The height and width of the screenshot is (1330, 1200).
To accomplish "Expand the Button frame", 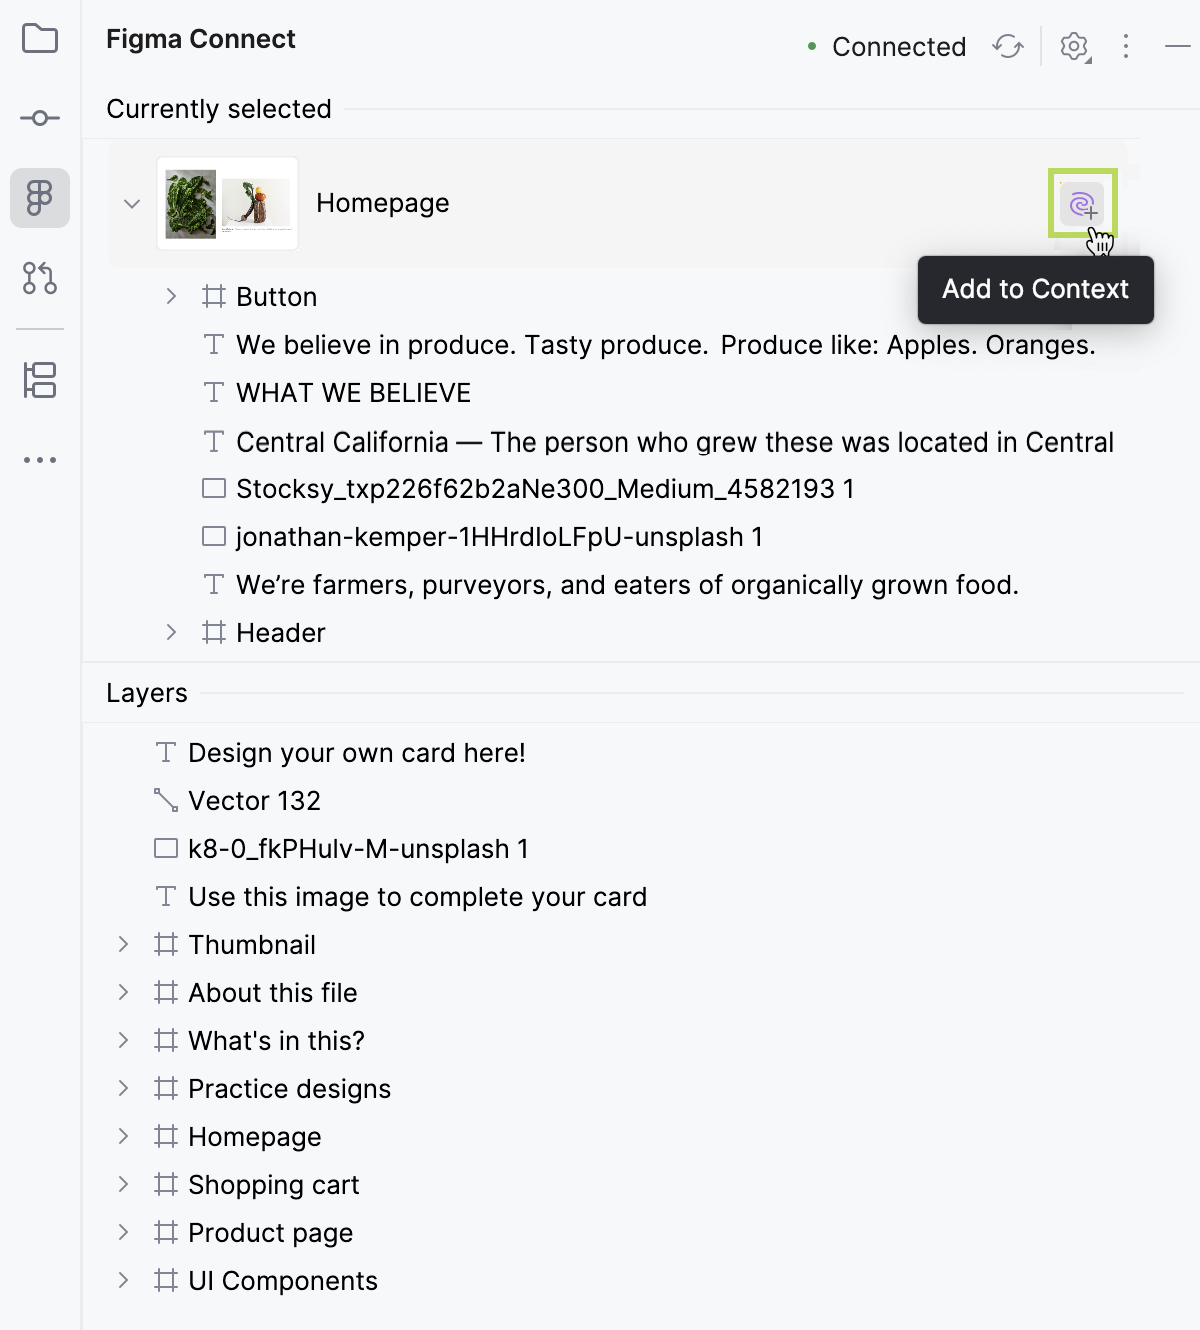I will [171, 296].
